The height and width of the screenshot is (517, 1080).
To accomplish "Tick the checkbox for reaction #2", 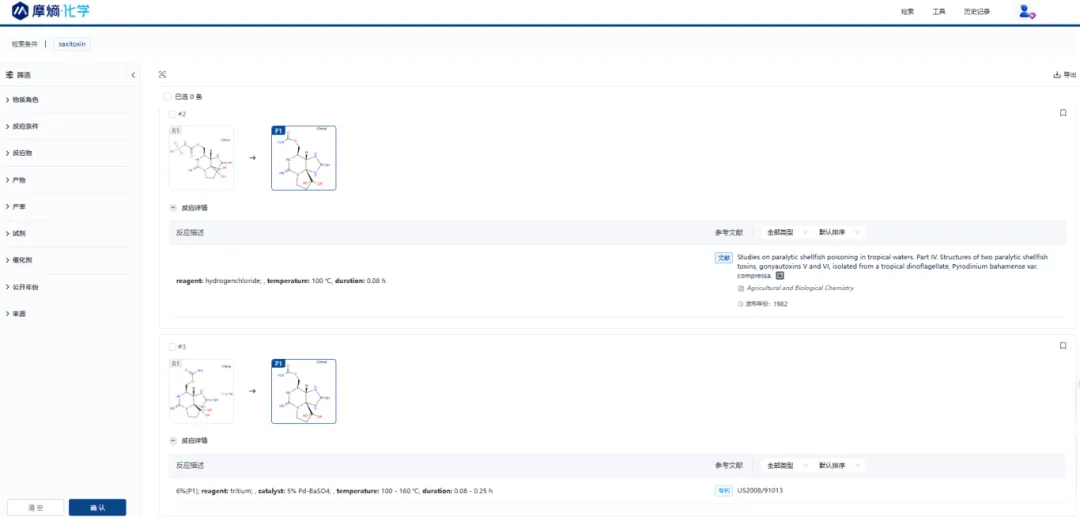I will [x=172, y=114].
